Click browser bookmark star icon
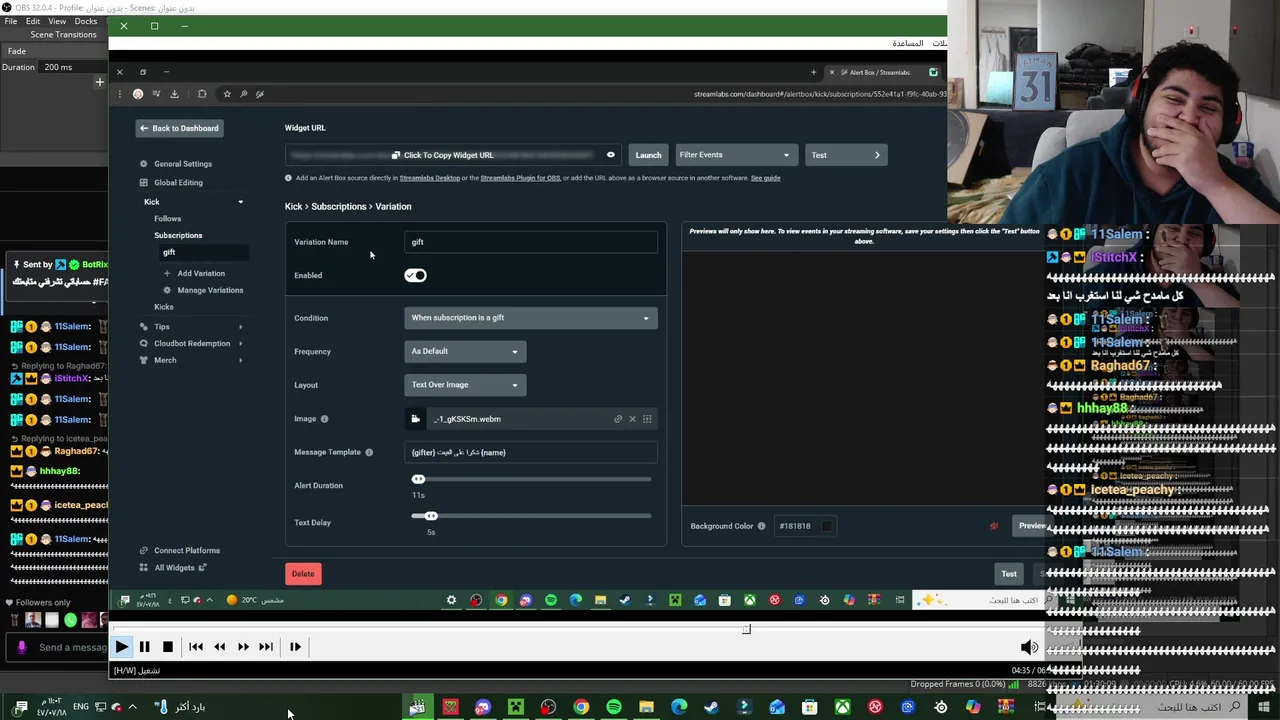The height and width of the screenshot is (720, 1280). pos(227,94)
